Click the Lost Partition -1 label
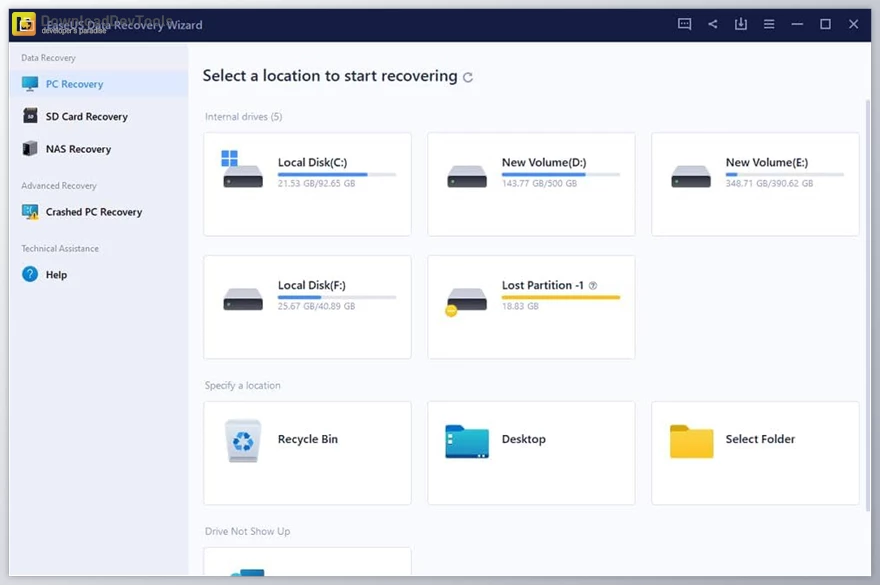 [543, 285]
